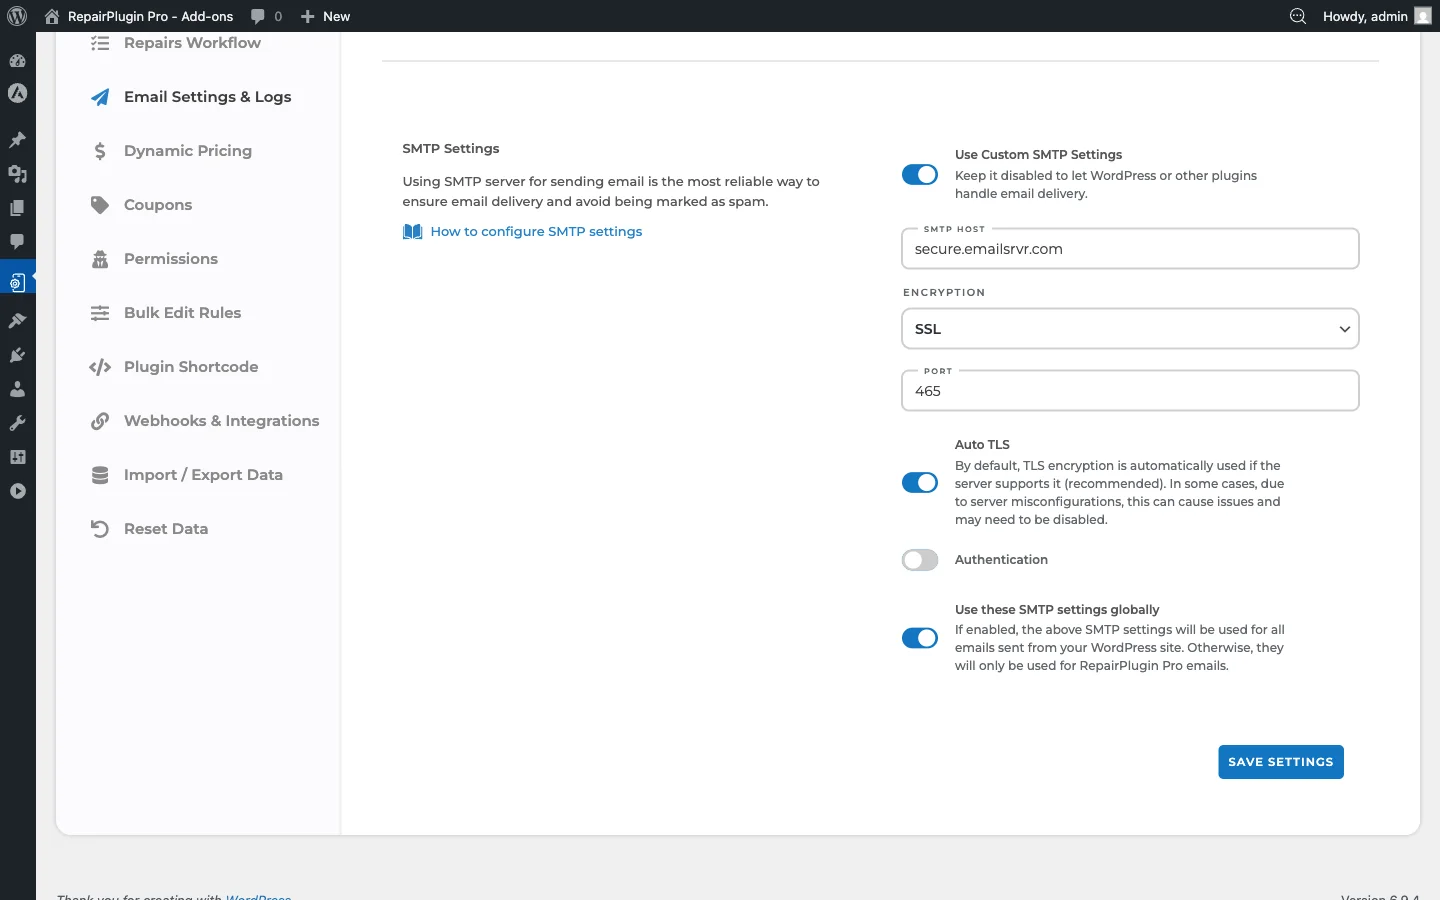1440x900 pixels.
Task: Click the SAVE SETTINGS button
Action: (x=1281, y=762)
